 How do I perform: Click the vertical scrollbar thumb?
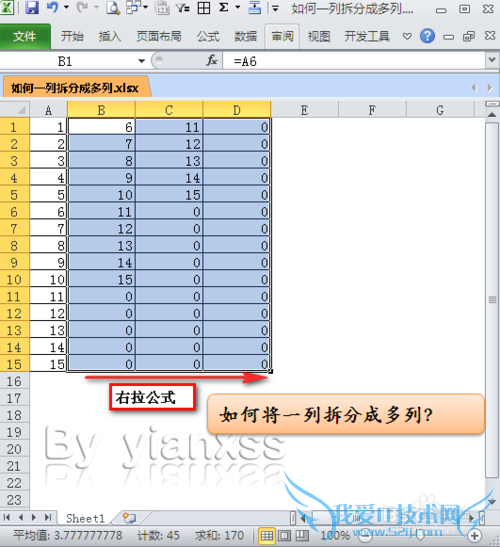[x=492, y=299]
